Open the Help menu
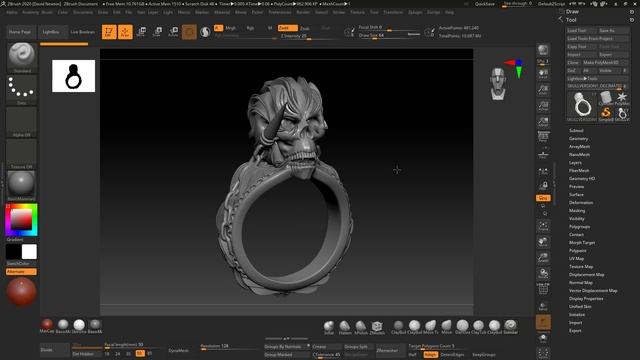 (x=449, y=12)
